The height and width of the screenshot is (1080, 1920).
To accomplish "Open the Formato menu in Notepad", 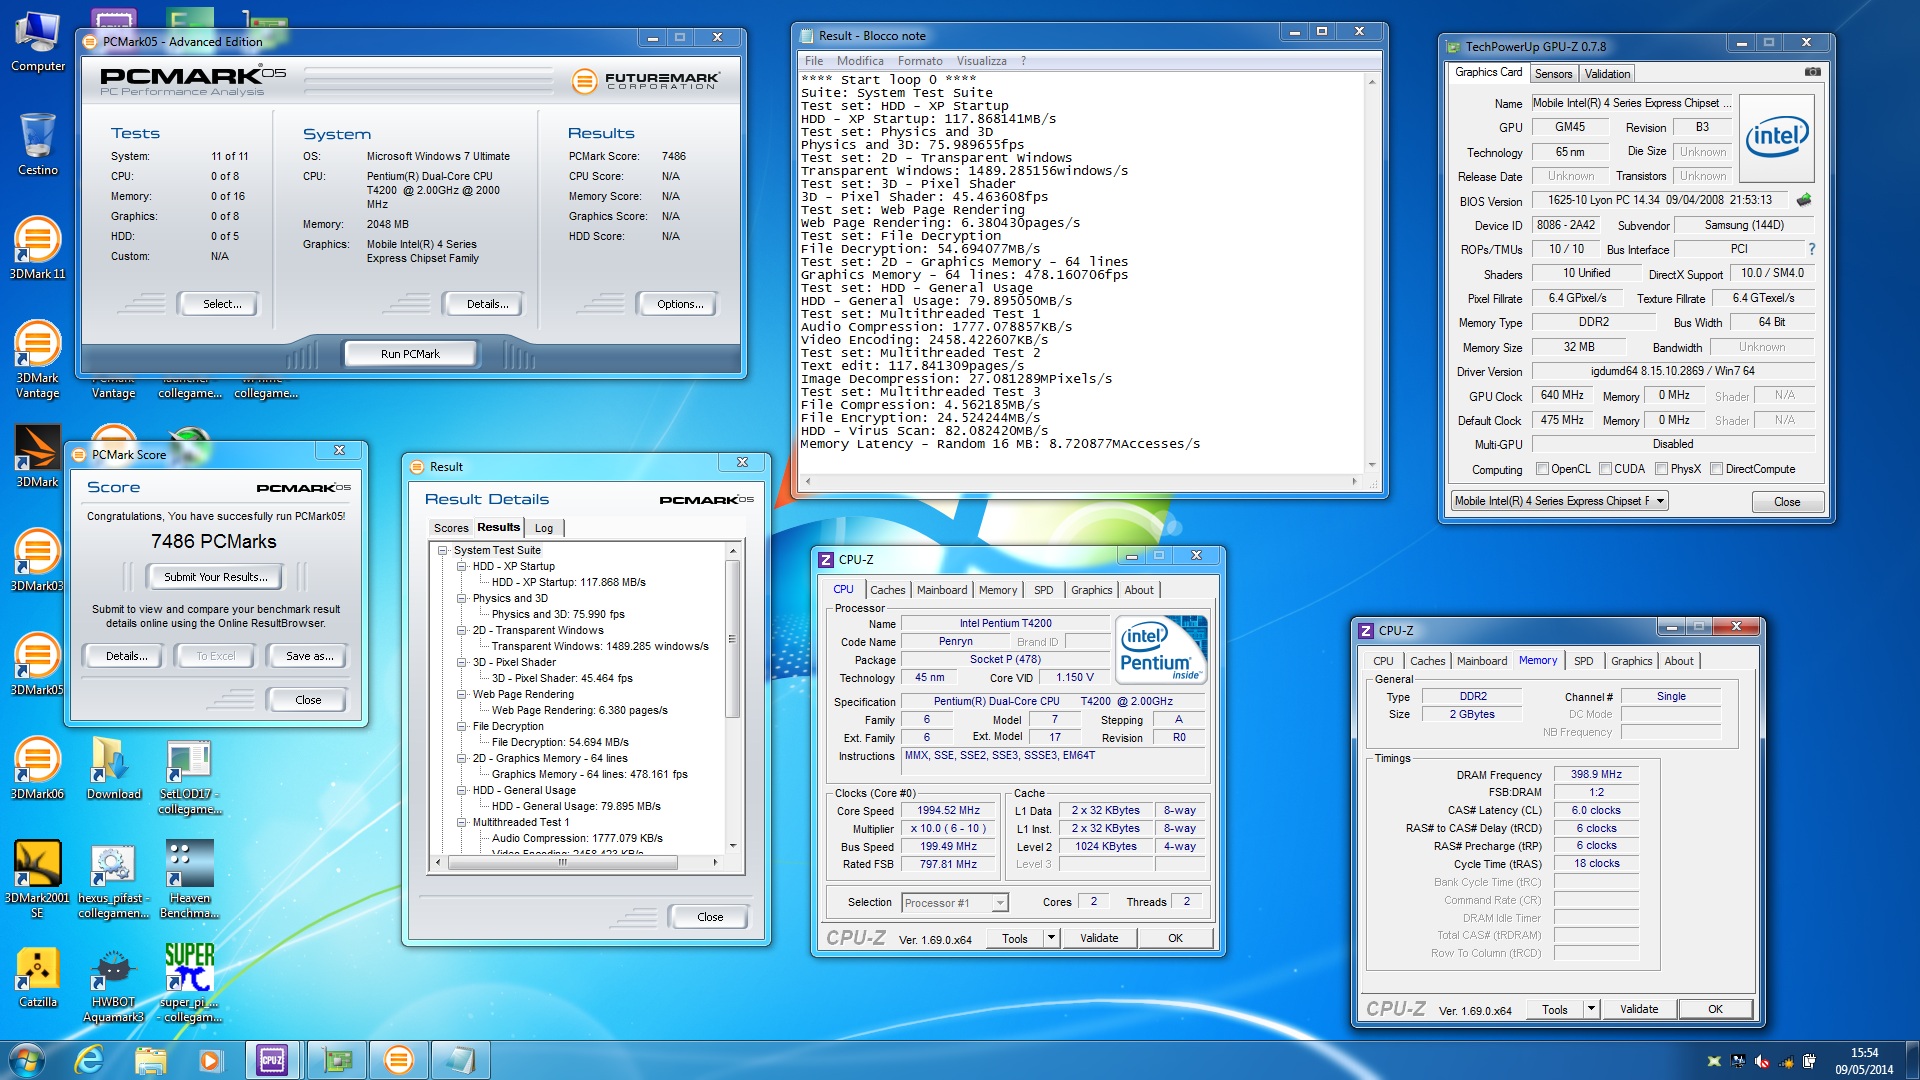I will click(919, 61).
